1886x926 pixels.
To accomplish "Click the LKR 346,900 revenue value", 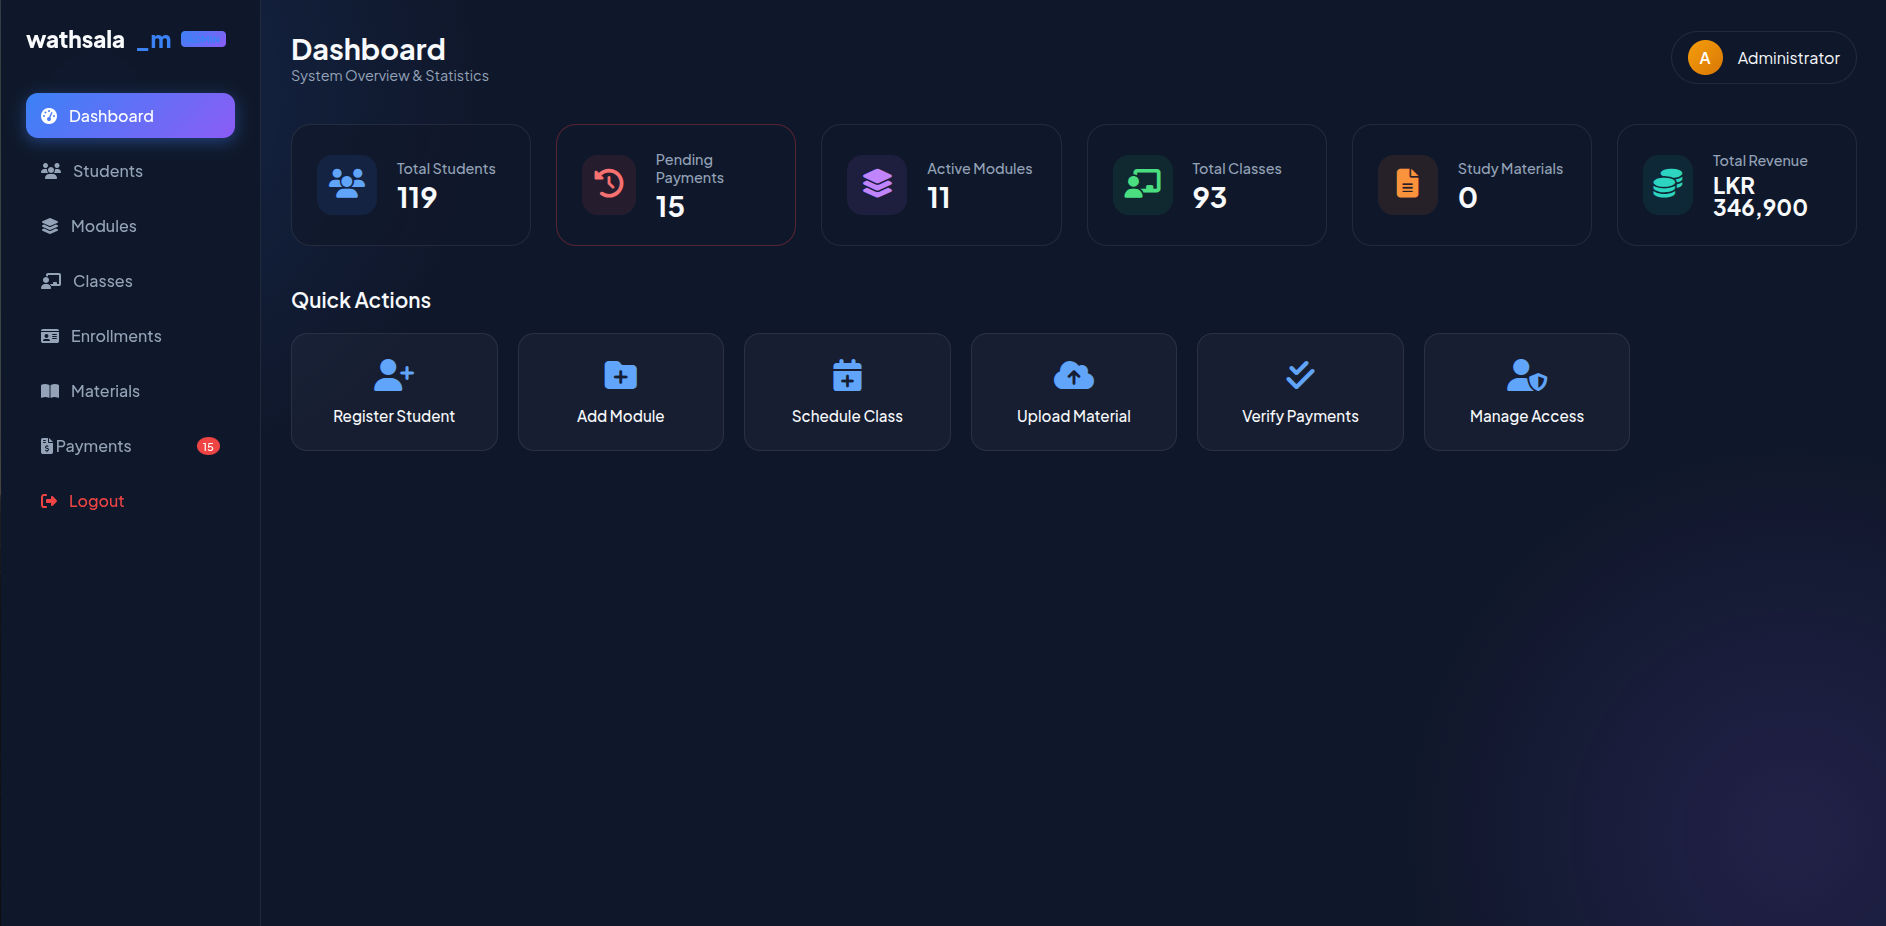I will [x=1760, y=197].
